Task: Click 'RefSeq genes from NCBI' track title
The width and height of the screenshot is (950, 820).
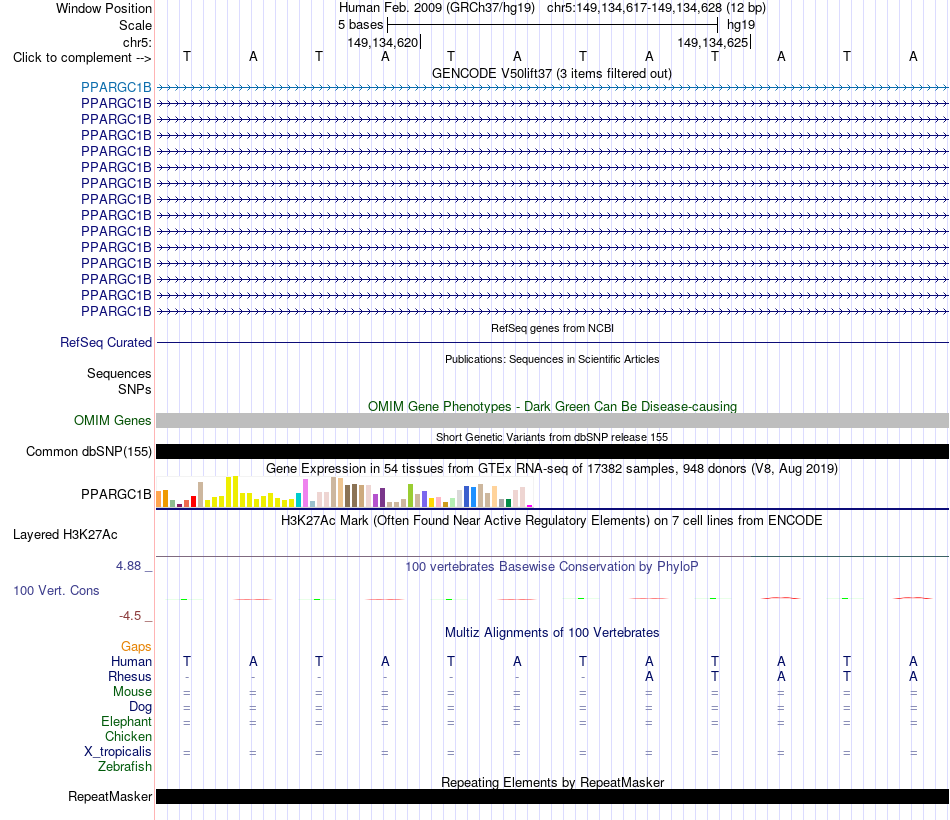Action: click(x=552, y=328)
